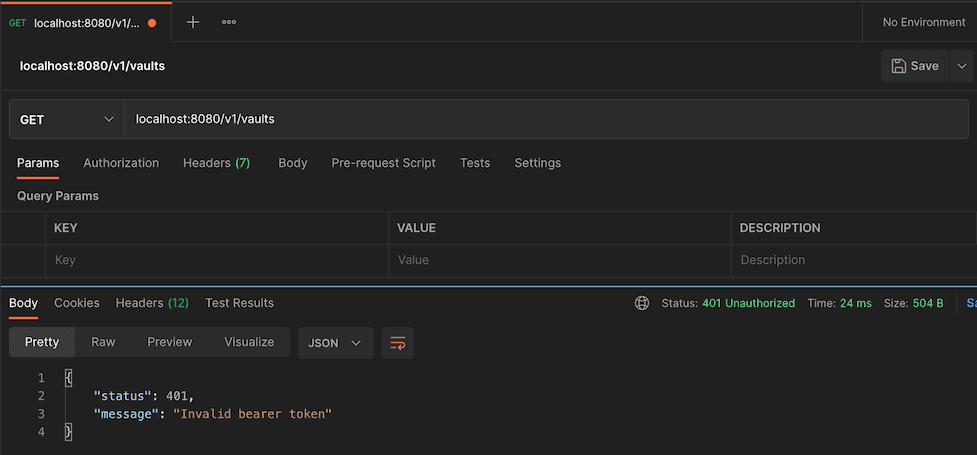977x455 pixels.
Task: Switch to Pre-request Script tab
Action: (x=383, y=163)
